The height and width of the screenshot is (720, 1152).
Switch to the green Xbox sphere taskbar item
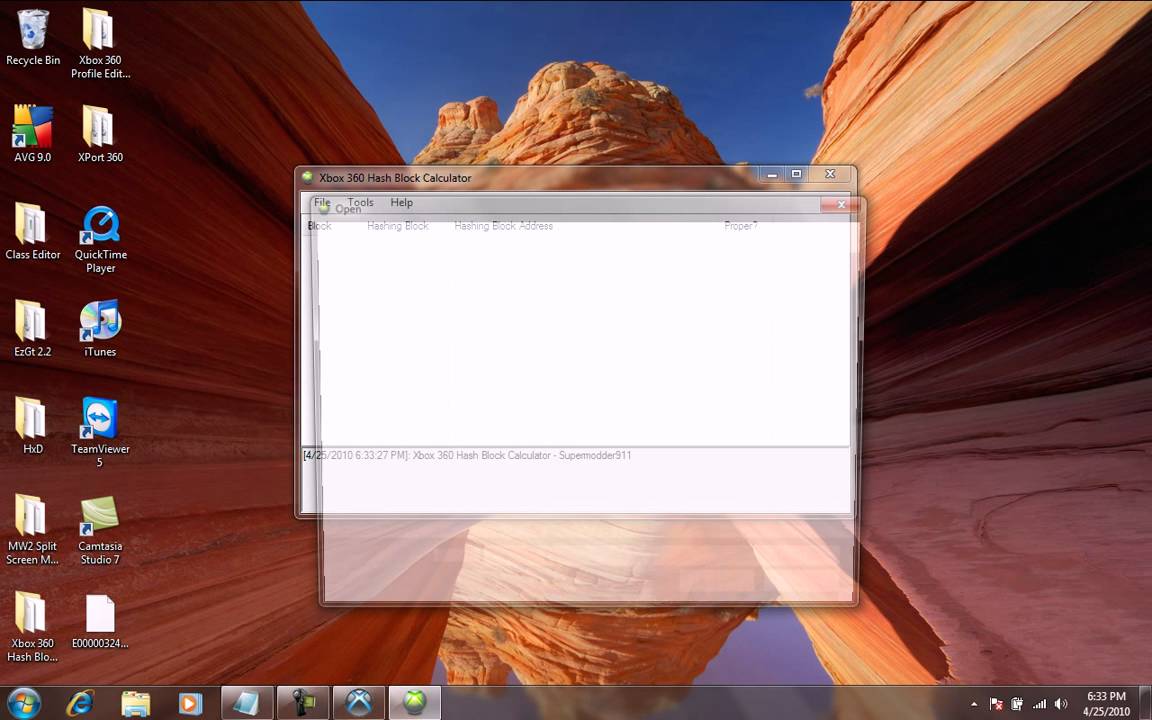414,702
